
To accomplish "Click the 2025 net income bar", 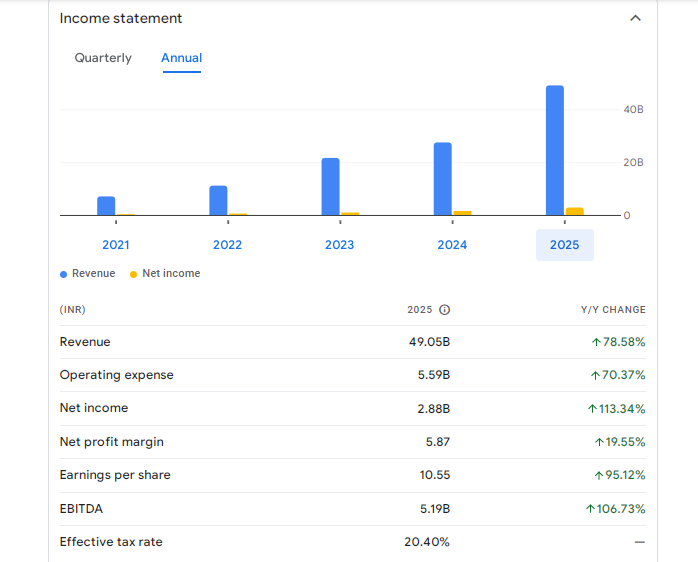I will pyautogui.click(x=575, y=212).
